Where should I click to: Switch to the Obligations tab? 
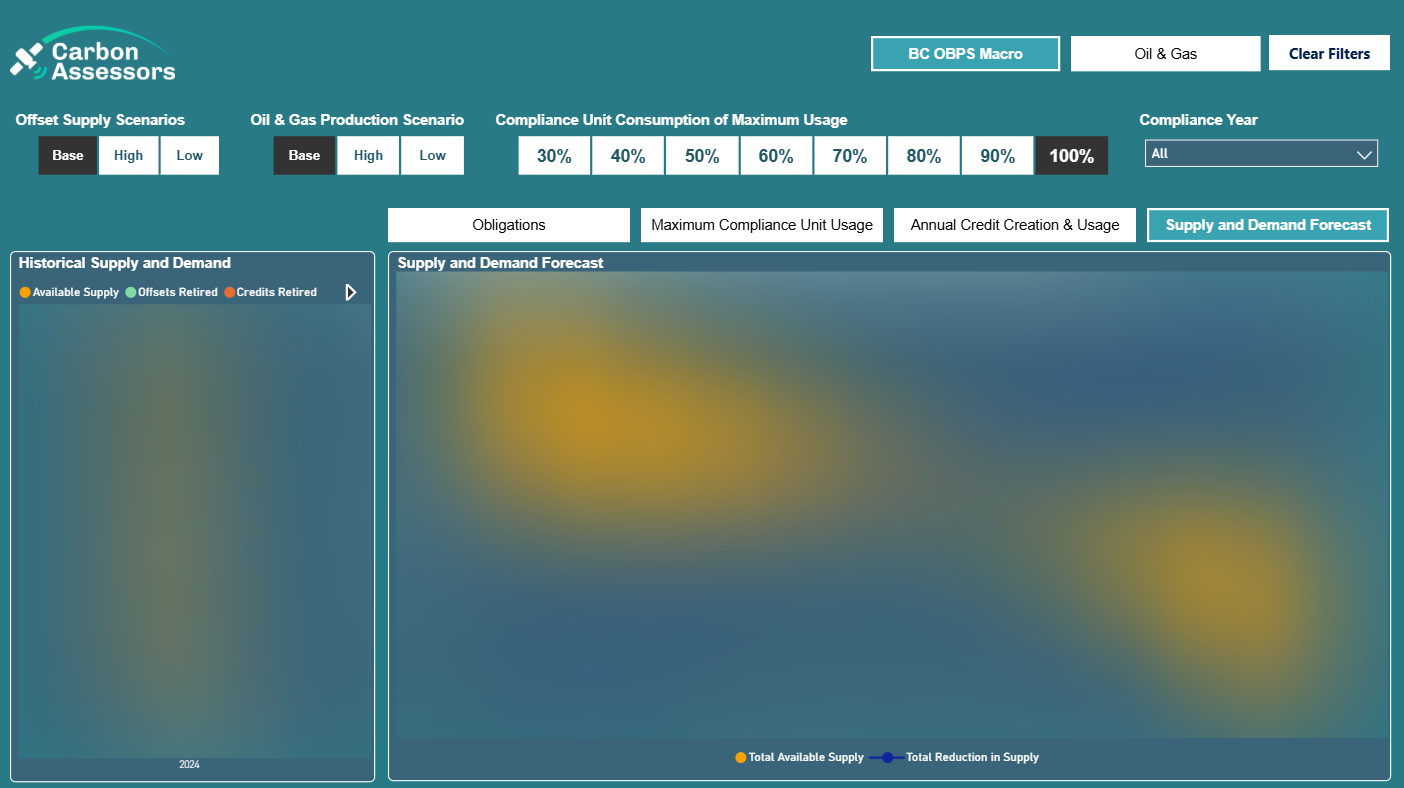click(509, 225)
